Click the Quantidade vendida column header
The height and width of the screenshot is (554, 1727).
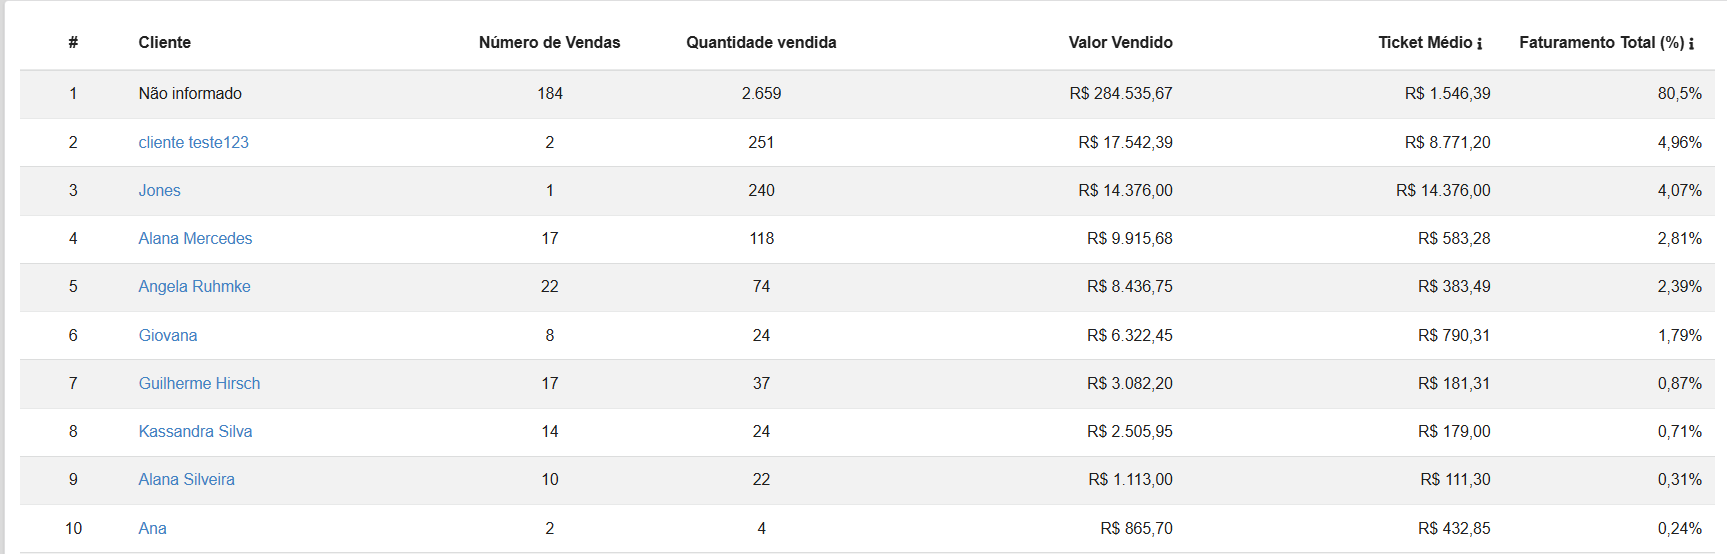pyautogui.click(x=761, y=42)
